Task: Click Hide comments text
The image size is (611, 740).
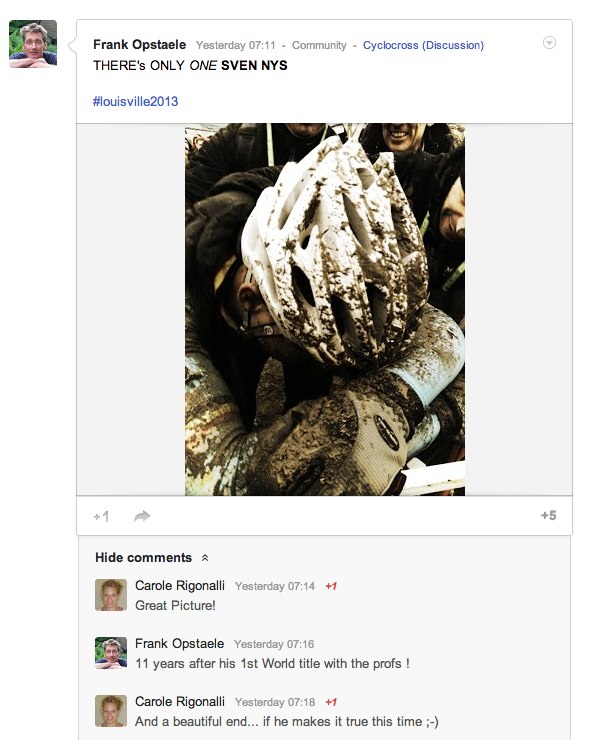Action: pyautogui.click(x=143, y=557)
